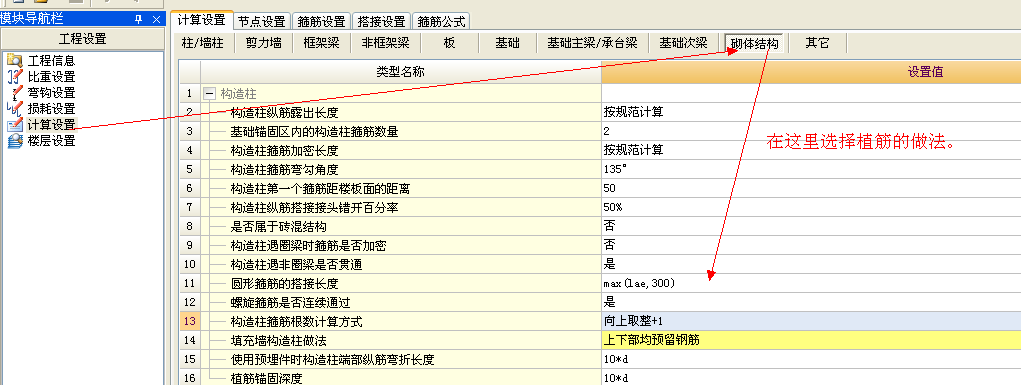Click the 工程信息 icon in the navigation panel
The height and width of the screenshot is (385, 1021).
click(x=14, y=61)
